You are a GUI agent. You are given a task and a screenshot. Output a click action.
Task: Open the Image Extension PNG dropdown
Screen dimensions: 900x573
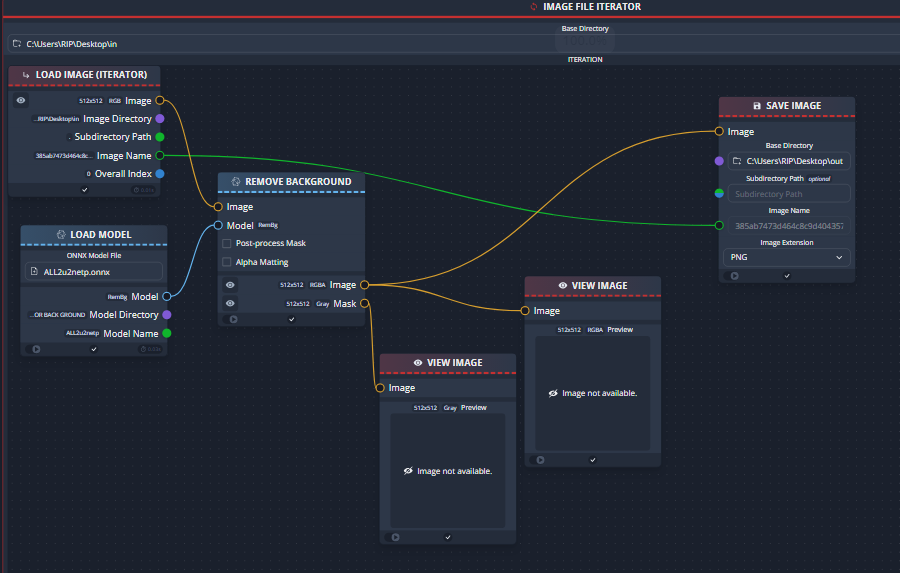(786, 257)
